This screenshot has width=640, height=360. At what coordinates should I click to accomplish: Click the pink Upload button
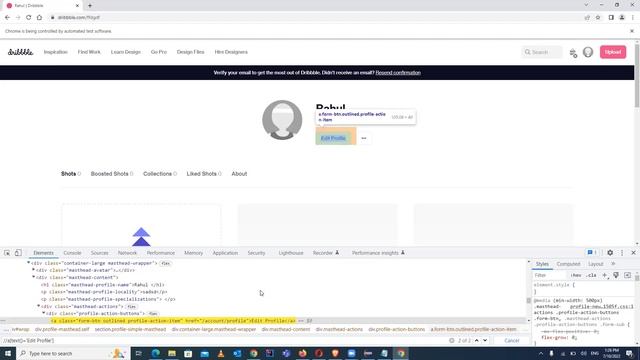tap(613, 52)
